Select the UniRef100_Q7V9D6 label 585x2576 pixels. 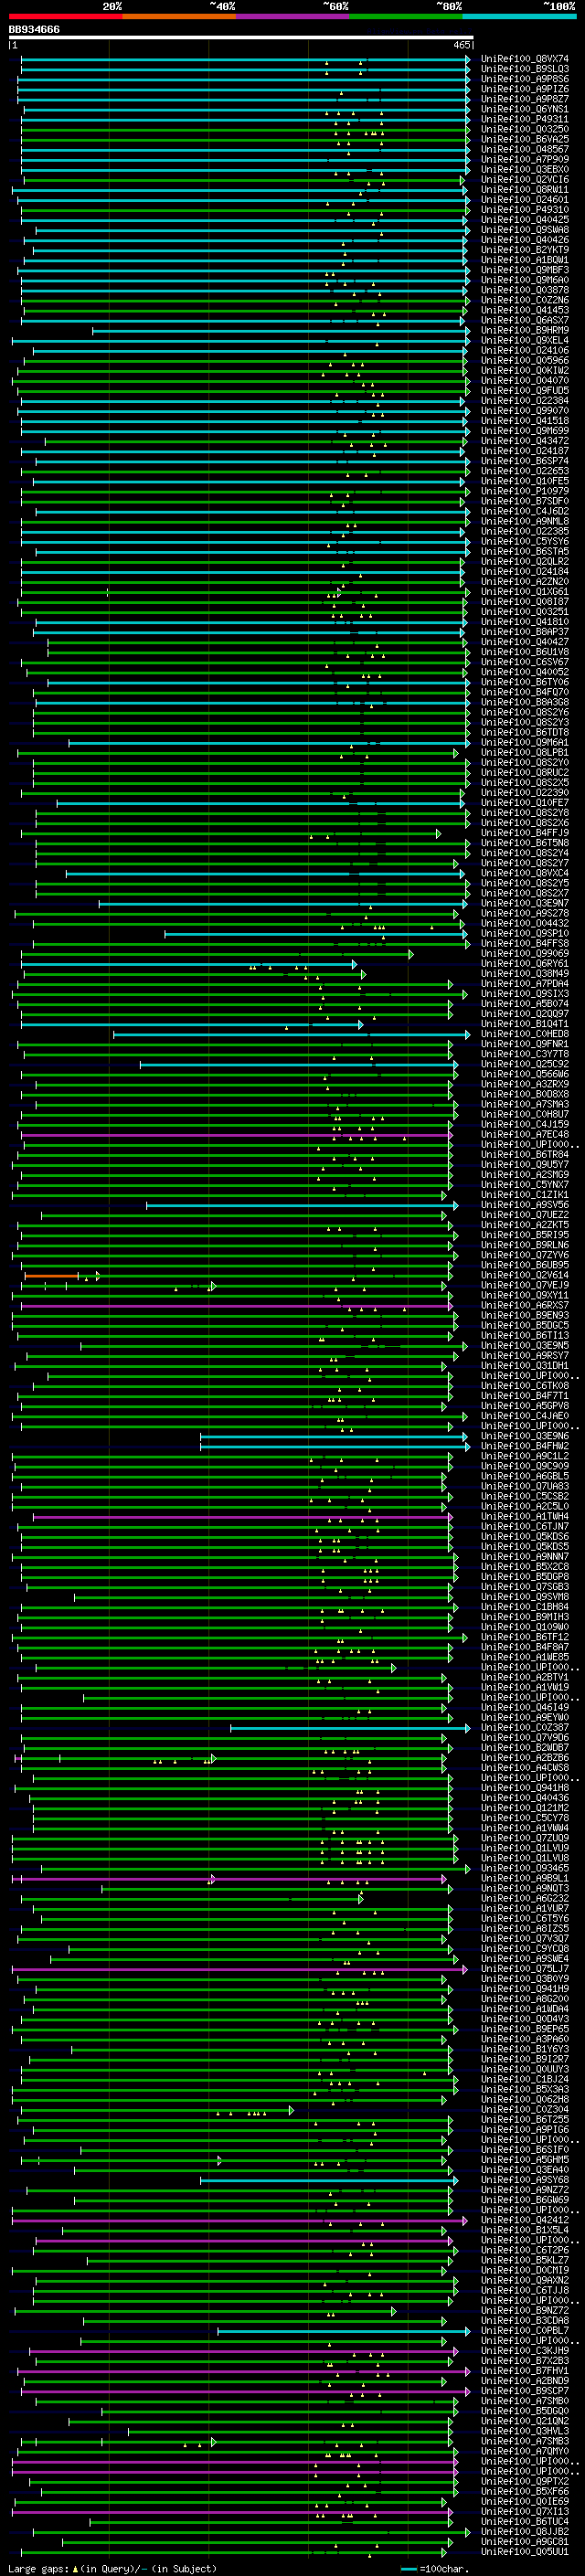[525, 1738]
